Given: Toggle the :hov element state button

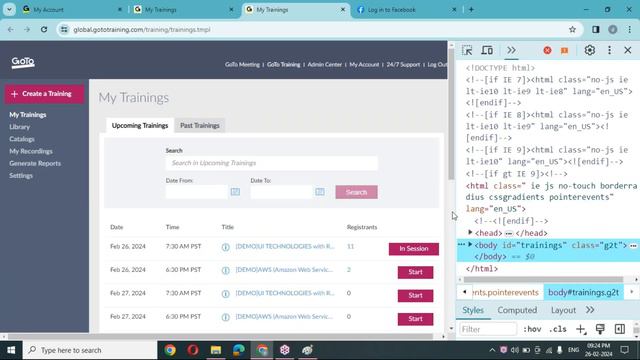Looking at the screenshot, I should pos(532,329).
